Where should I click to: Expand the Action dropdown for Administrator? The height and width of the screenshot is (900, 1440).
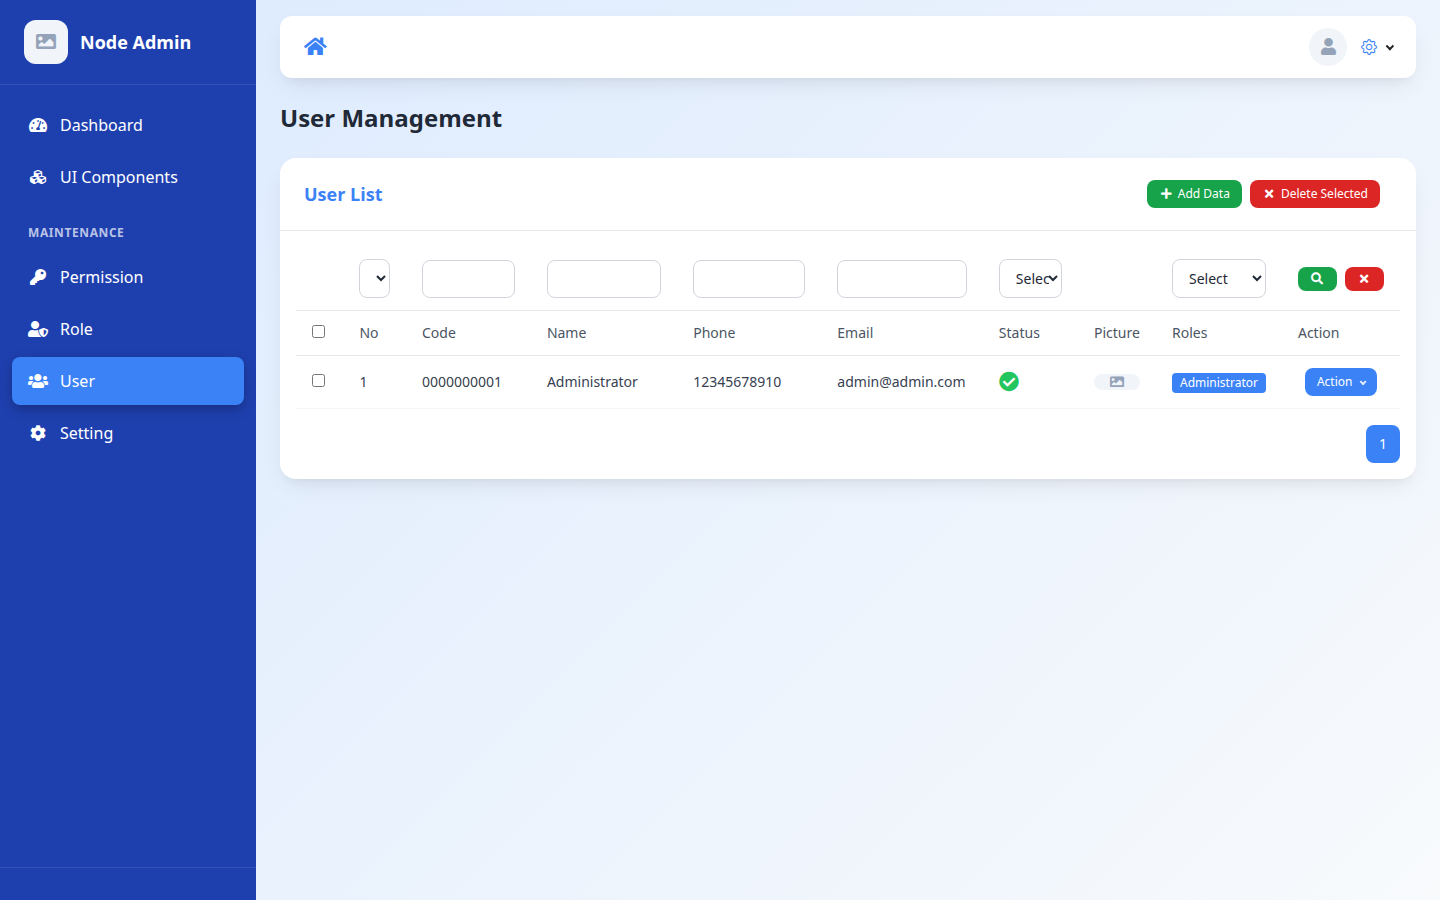1341,382
